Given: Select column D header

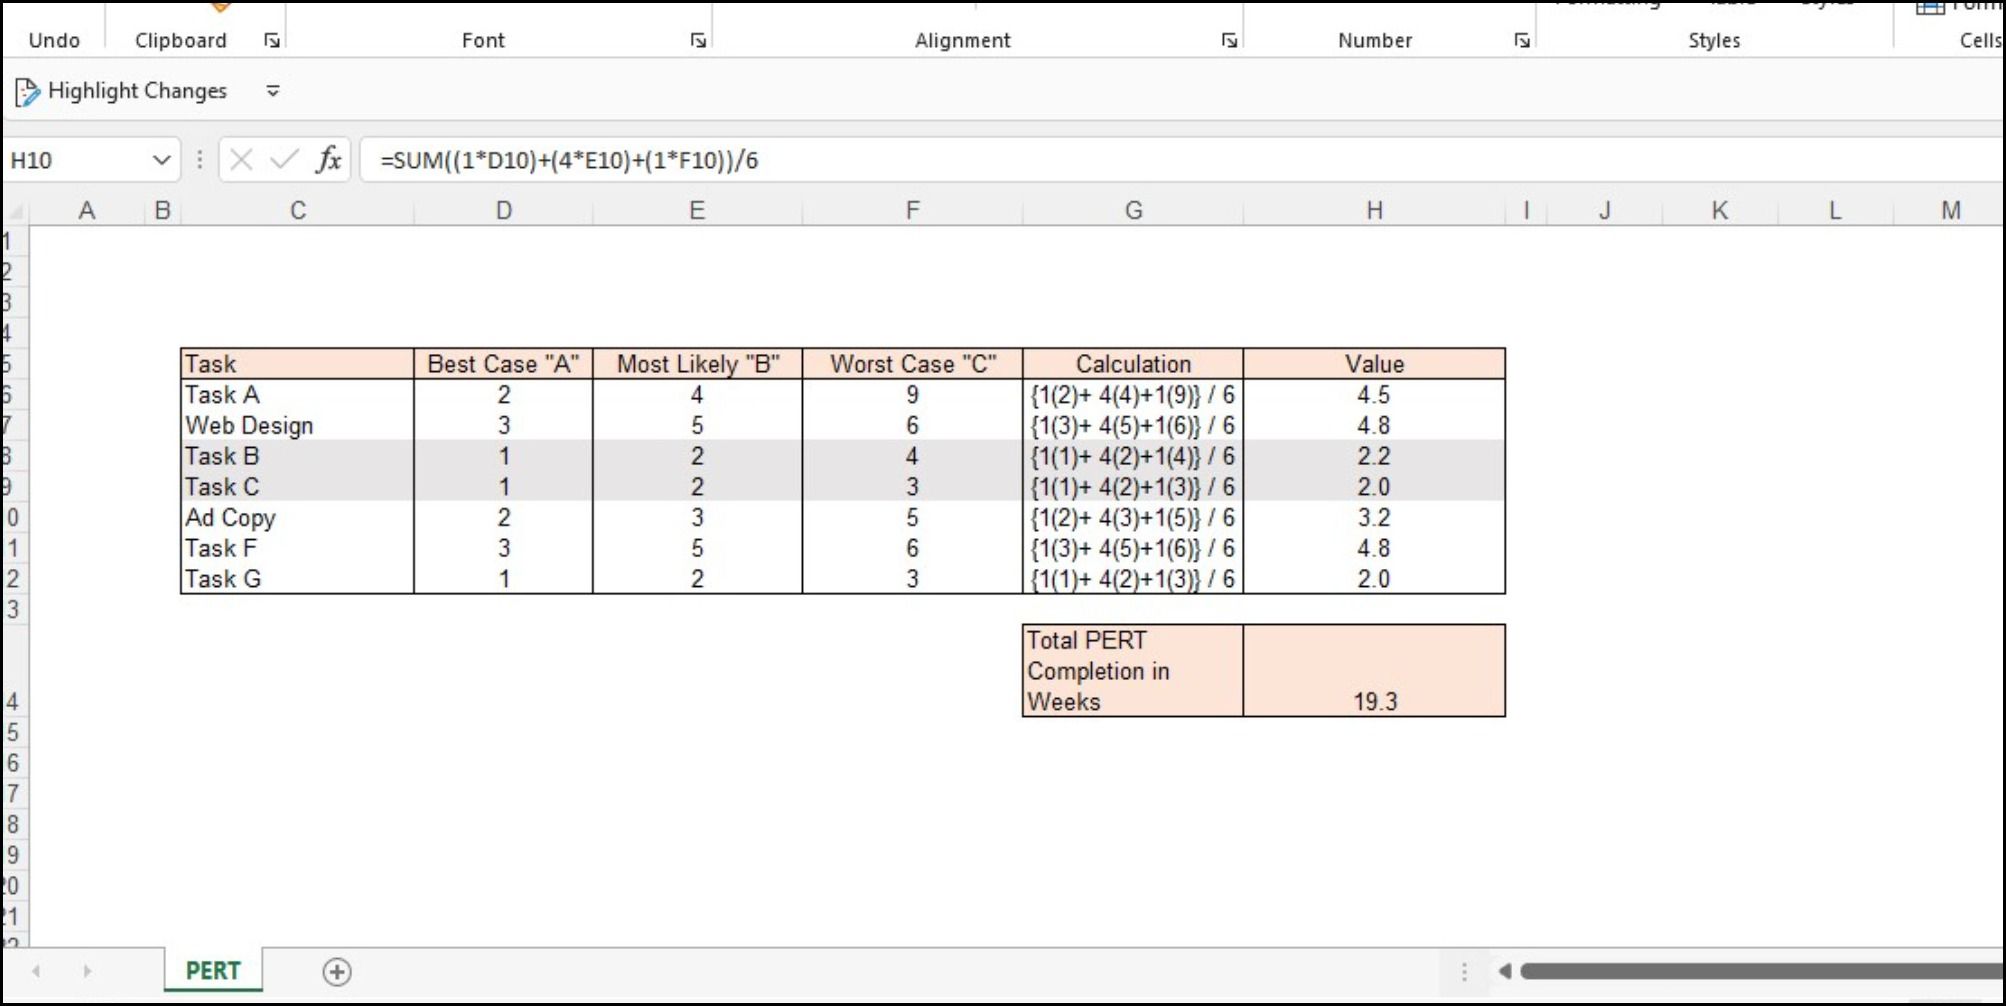Looking at the screenshot, I should point(503,211).
